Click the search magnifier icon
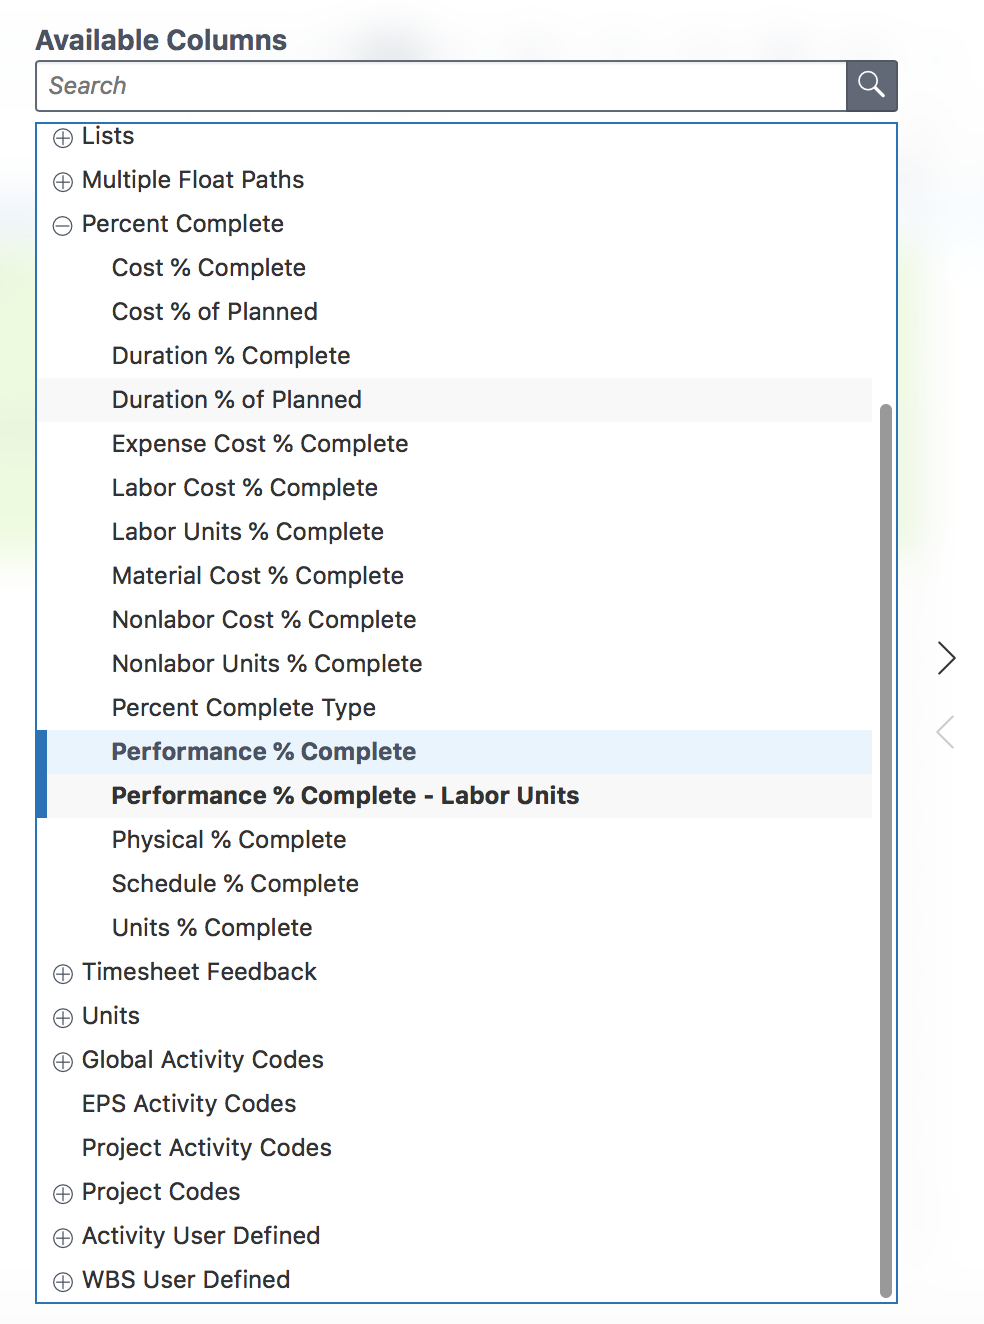Image resolution: width=984 pixels, height=1324 pixels. tap(869, 86)
